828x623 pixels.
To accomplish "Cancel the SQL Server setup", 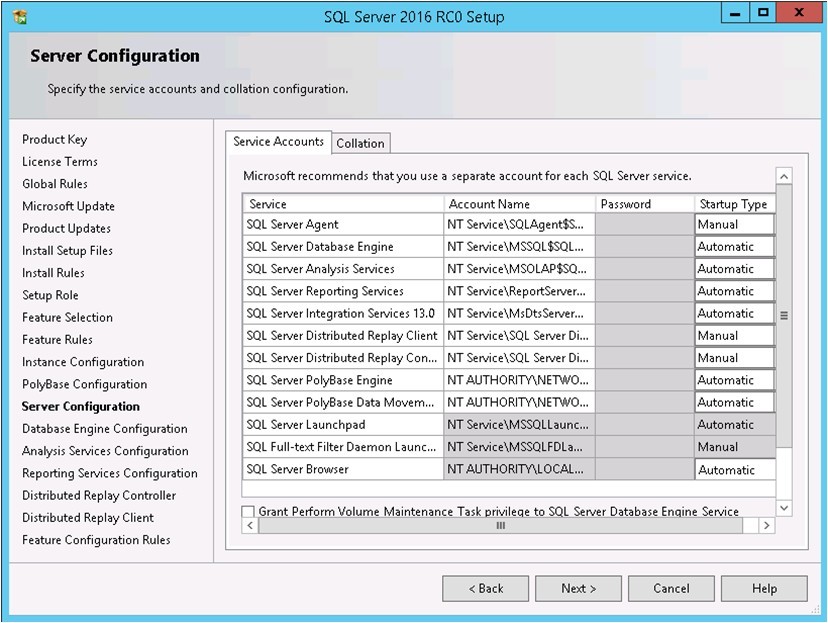I will [x=671, y=588].
